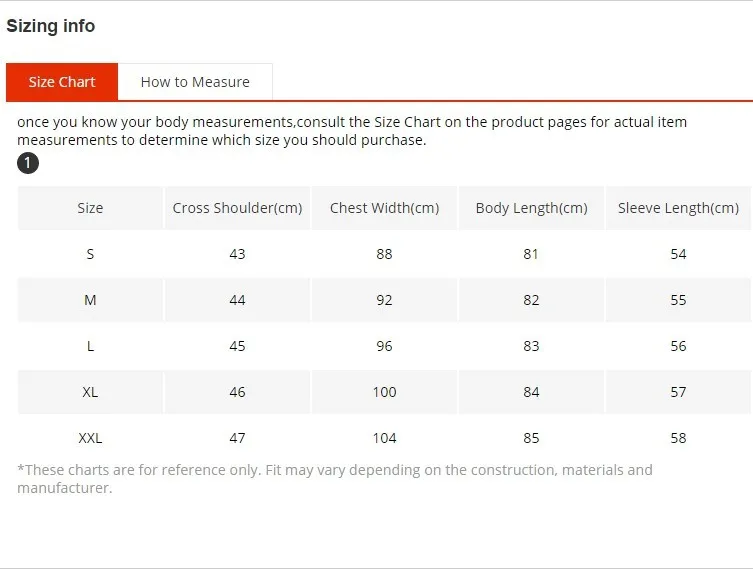753x569 pixels.
Task: Click body length value 83 for L
Action: click(532, 346)
